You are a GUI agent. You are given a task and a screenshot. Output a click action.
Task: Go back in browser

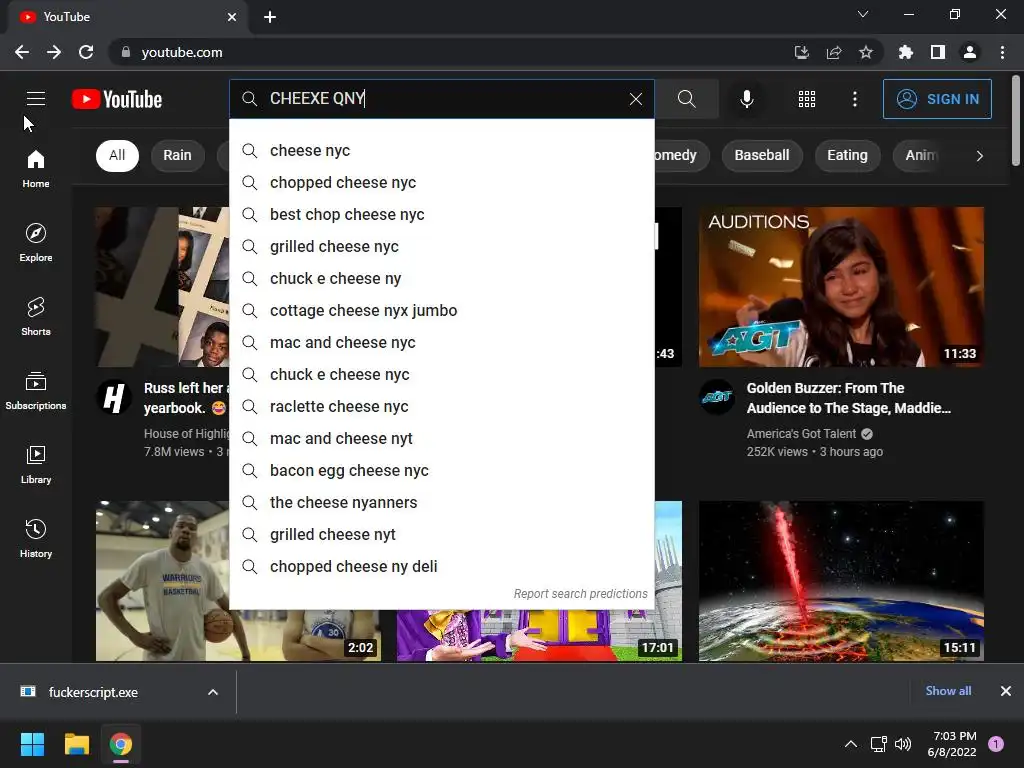click(x=22, y=52)
